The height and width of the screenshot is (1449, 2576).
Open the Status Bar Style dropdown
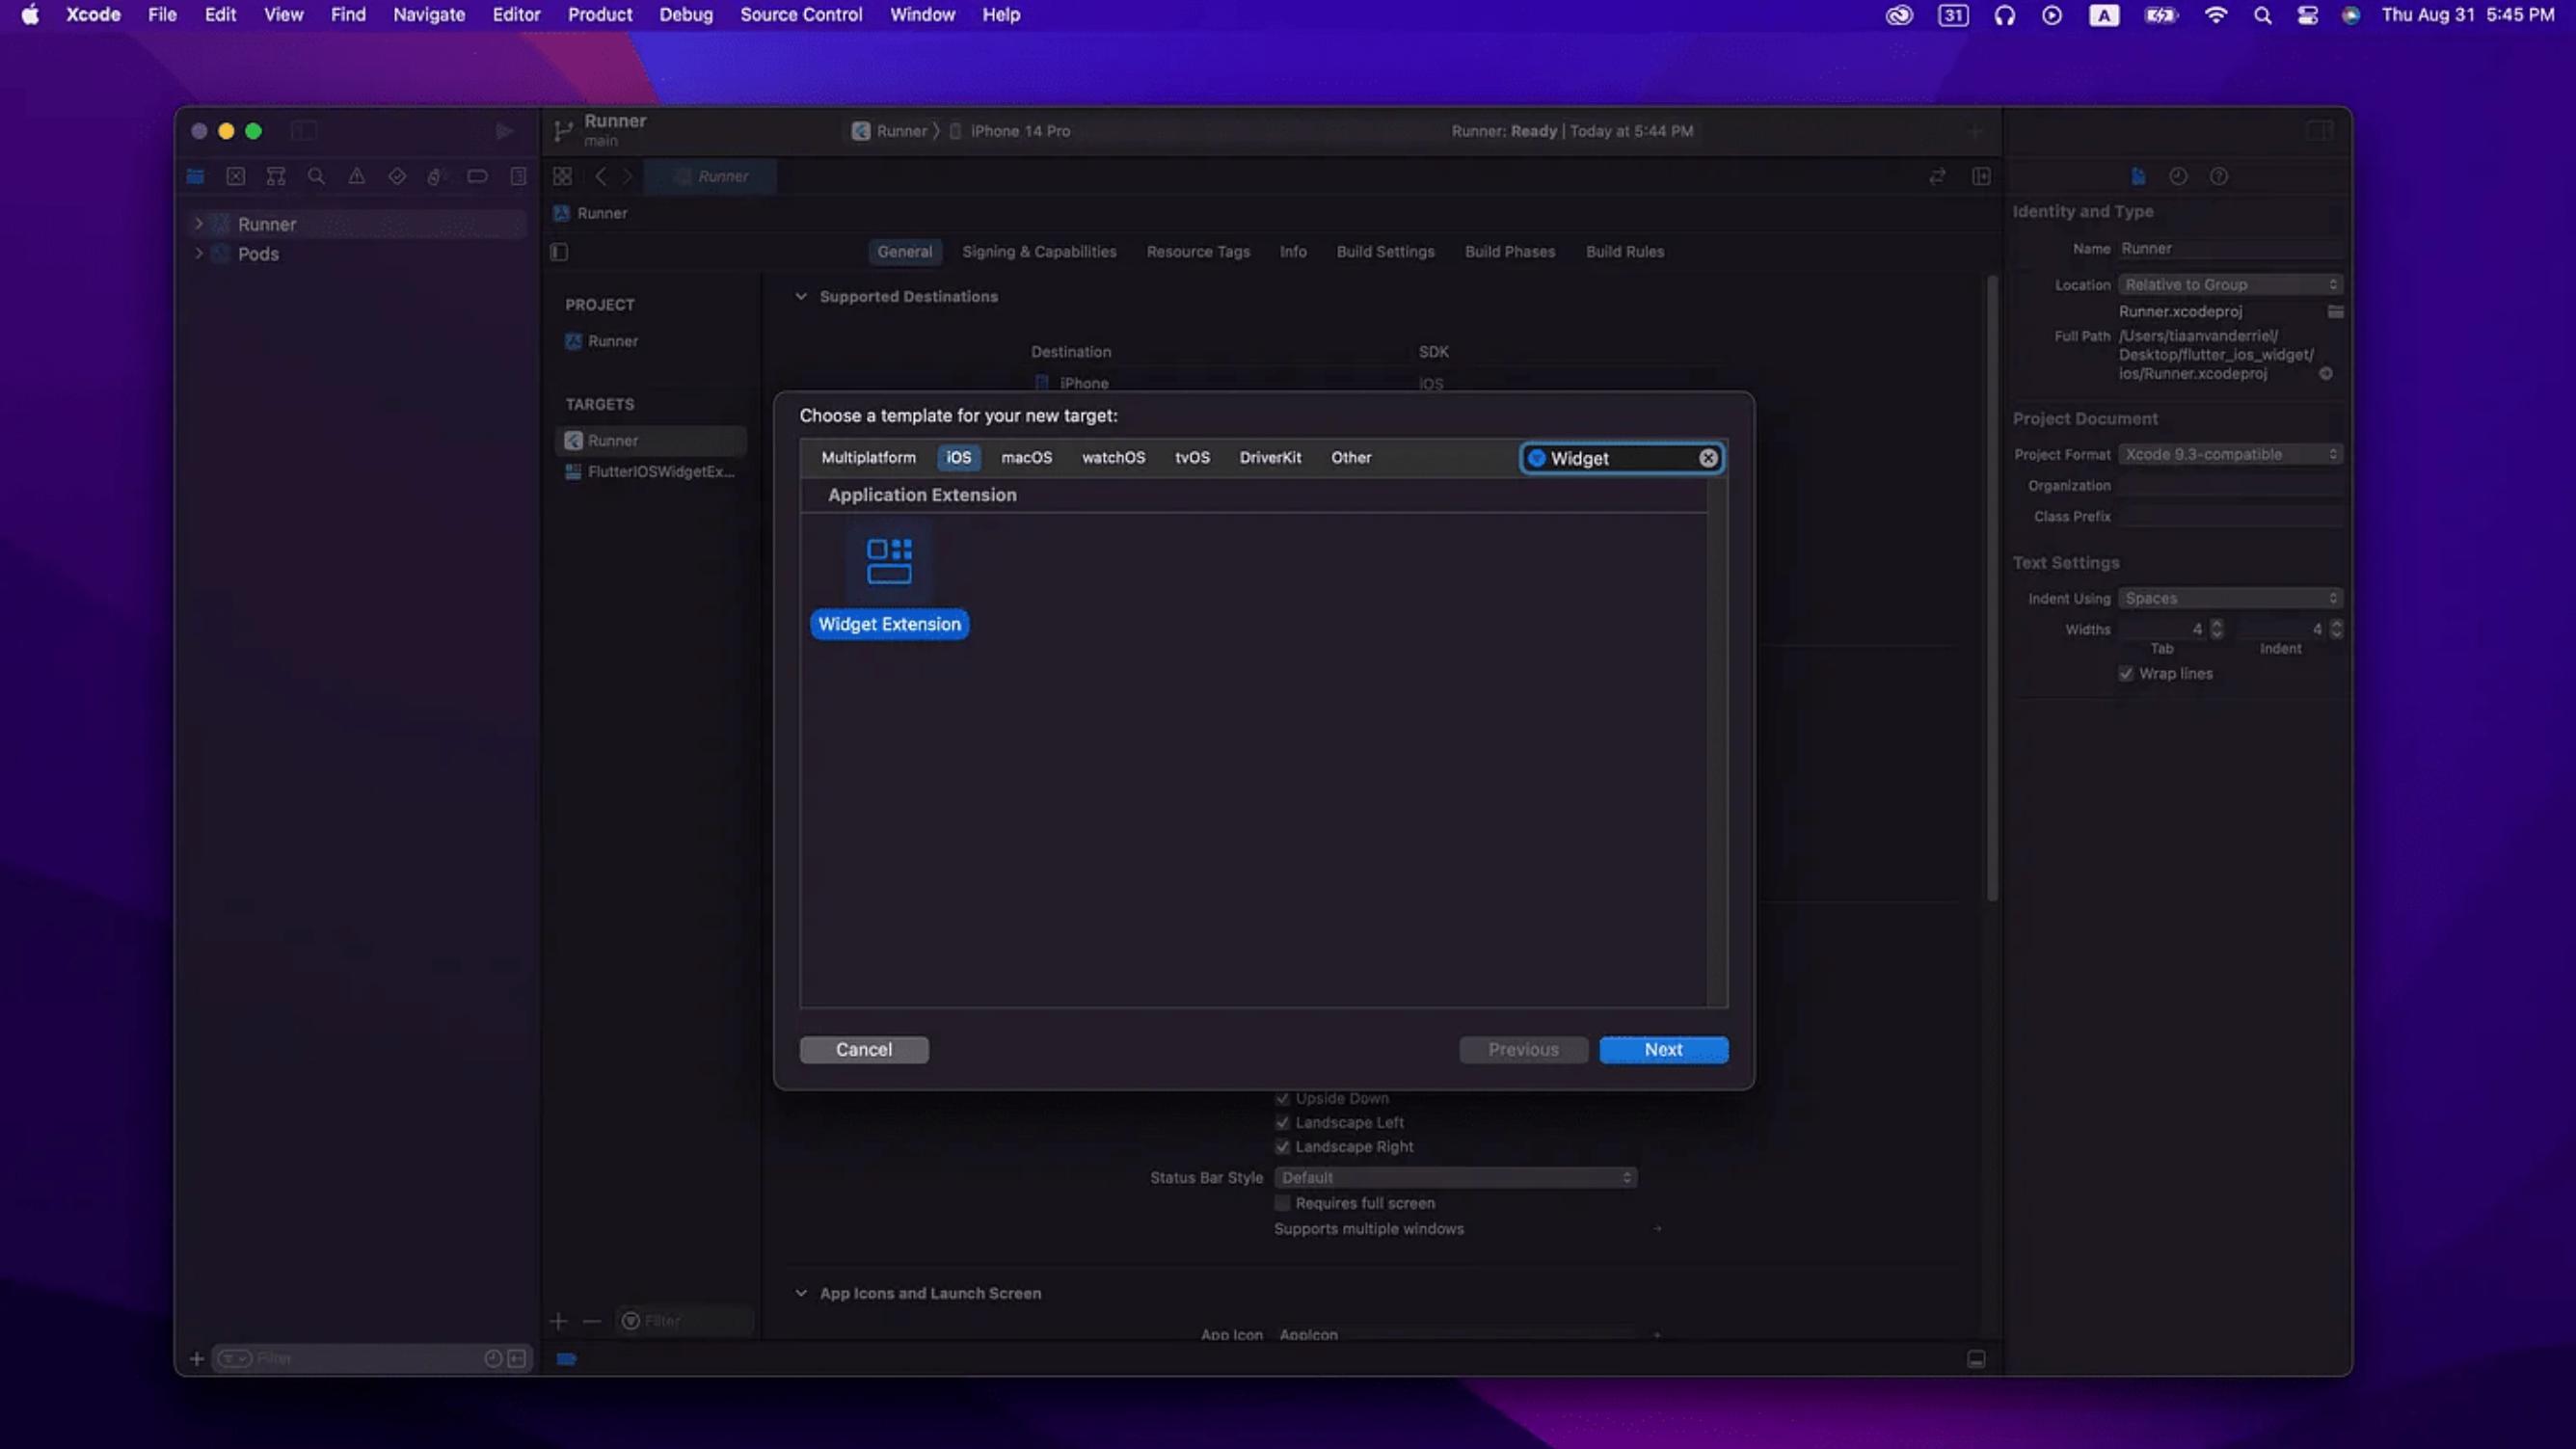(x=1455, y=1177)
